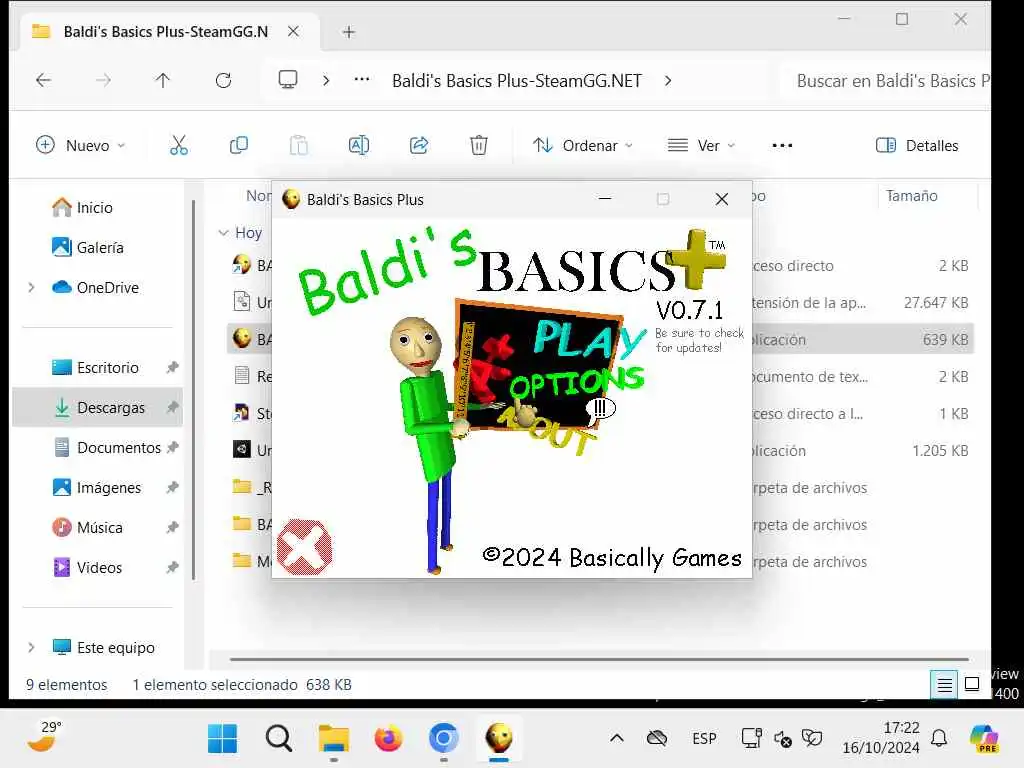The image size is (1024, 768).
Task: Click the Share icon in toolbar
Action: pos(419,145)
